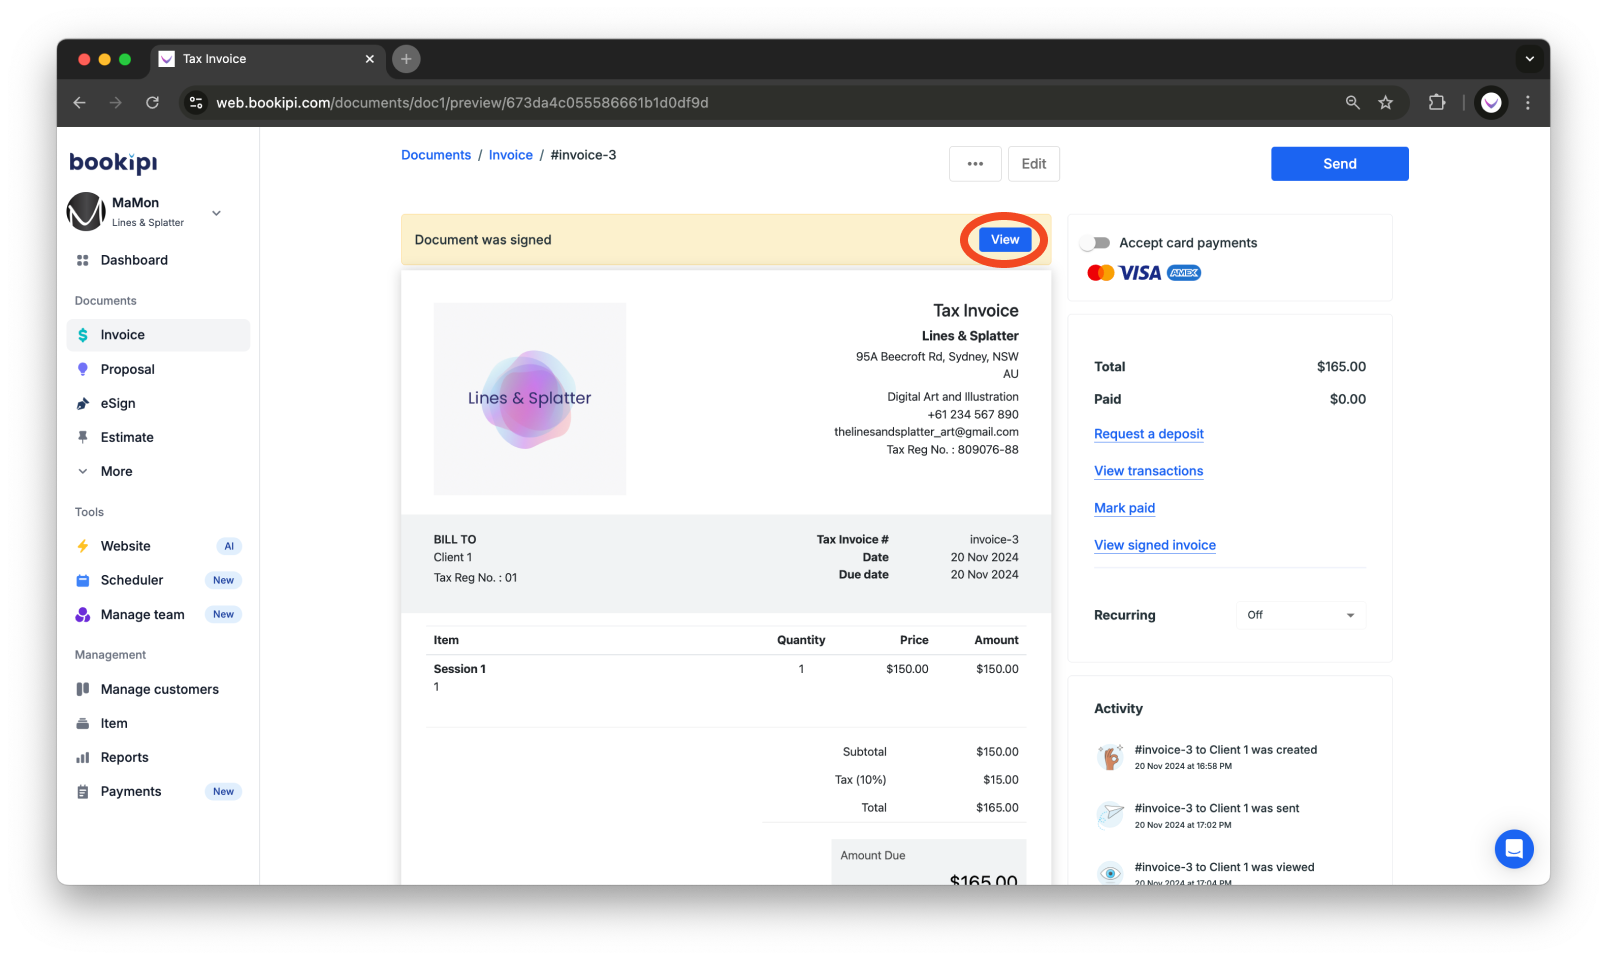Open the Scheduler calendar icon
The height and width of the screenshot is (960, 1608).
(83, 580)
